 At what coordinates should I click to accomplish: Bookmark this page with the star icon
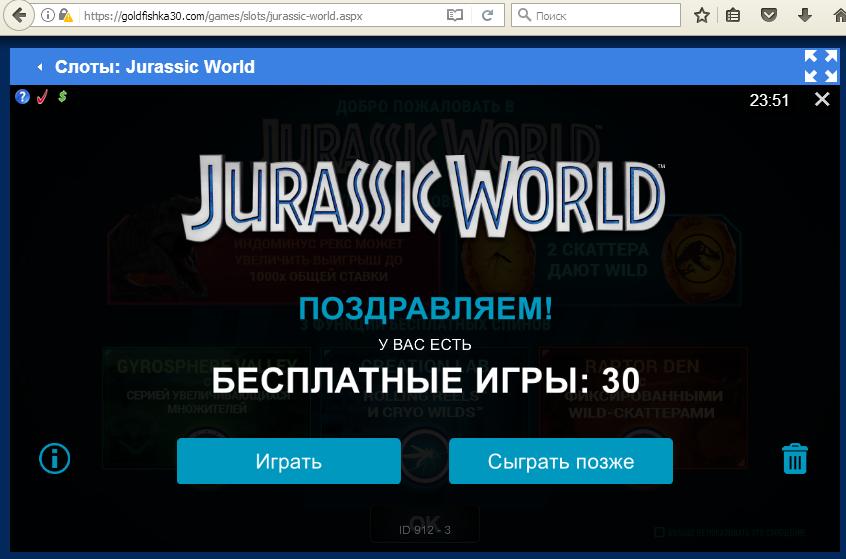click(x=701, y=15)
